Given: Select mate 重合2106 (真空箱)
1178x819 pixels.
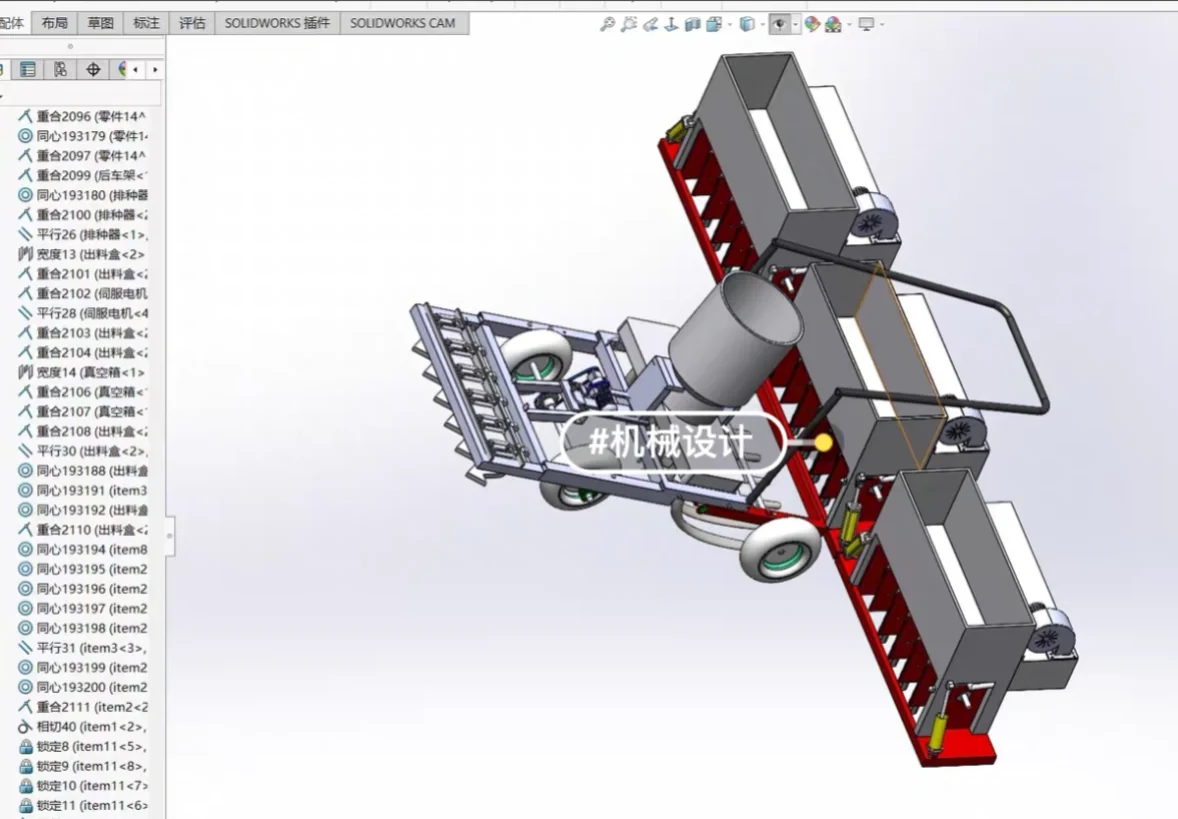Looking at the screenshot, I should (81, 391).
